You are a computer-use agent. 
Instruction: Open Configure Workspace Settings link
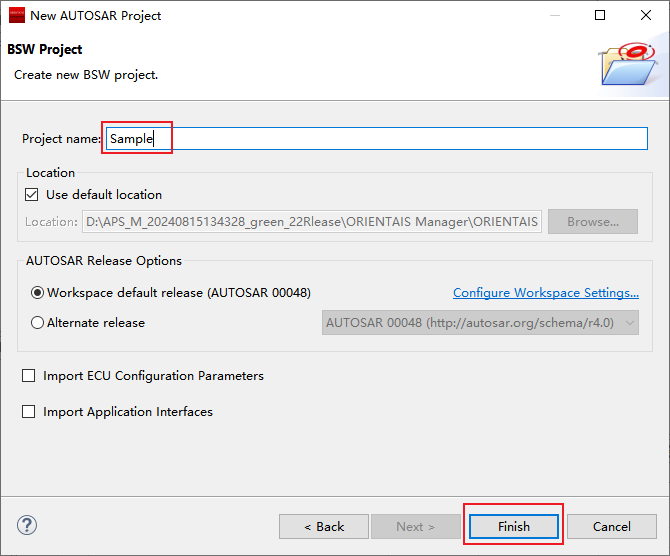[x=545, y=293]
